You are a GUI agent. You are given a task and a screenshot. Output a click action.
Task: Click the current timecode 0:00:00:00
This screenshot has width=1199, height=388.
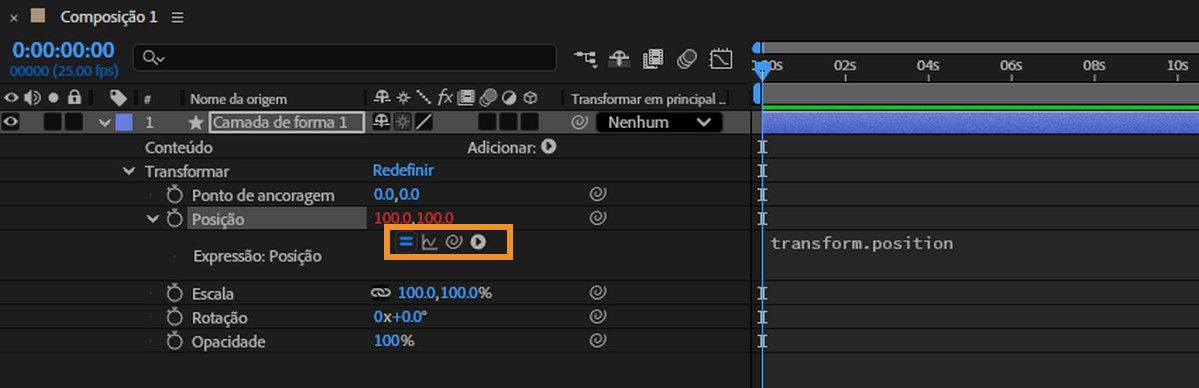pyautogui.click(x=63, y=51)
